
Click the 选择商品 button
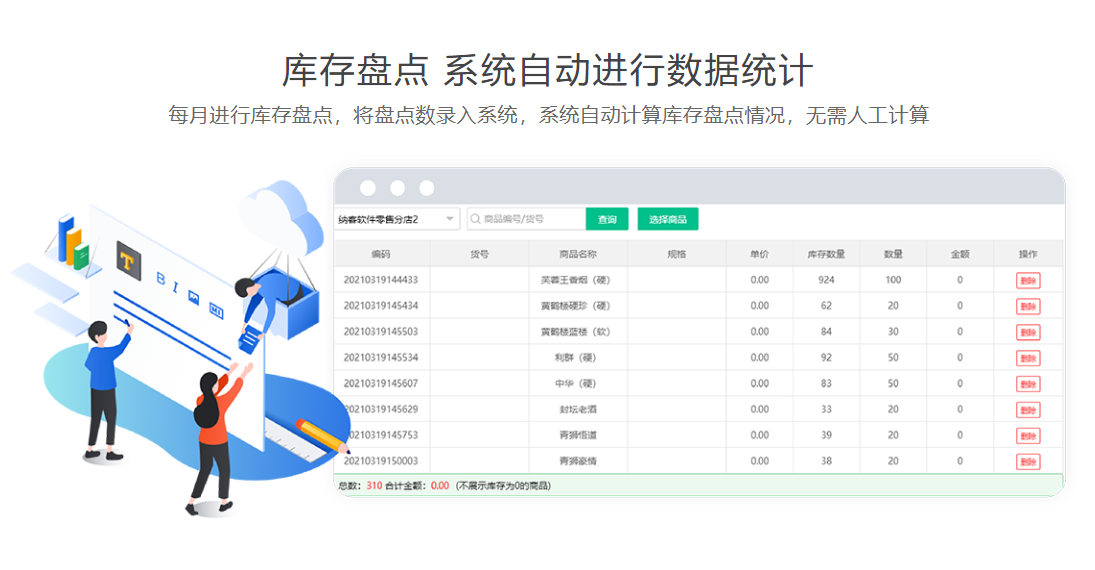click(667, 219)
